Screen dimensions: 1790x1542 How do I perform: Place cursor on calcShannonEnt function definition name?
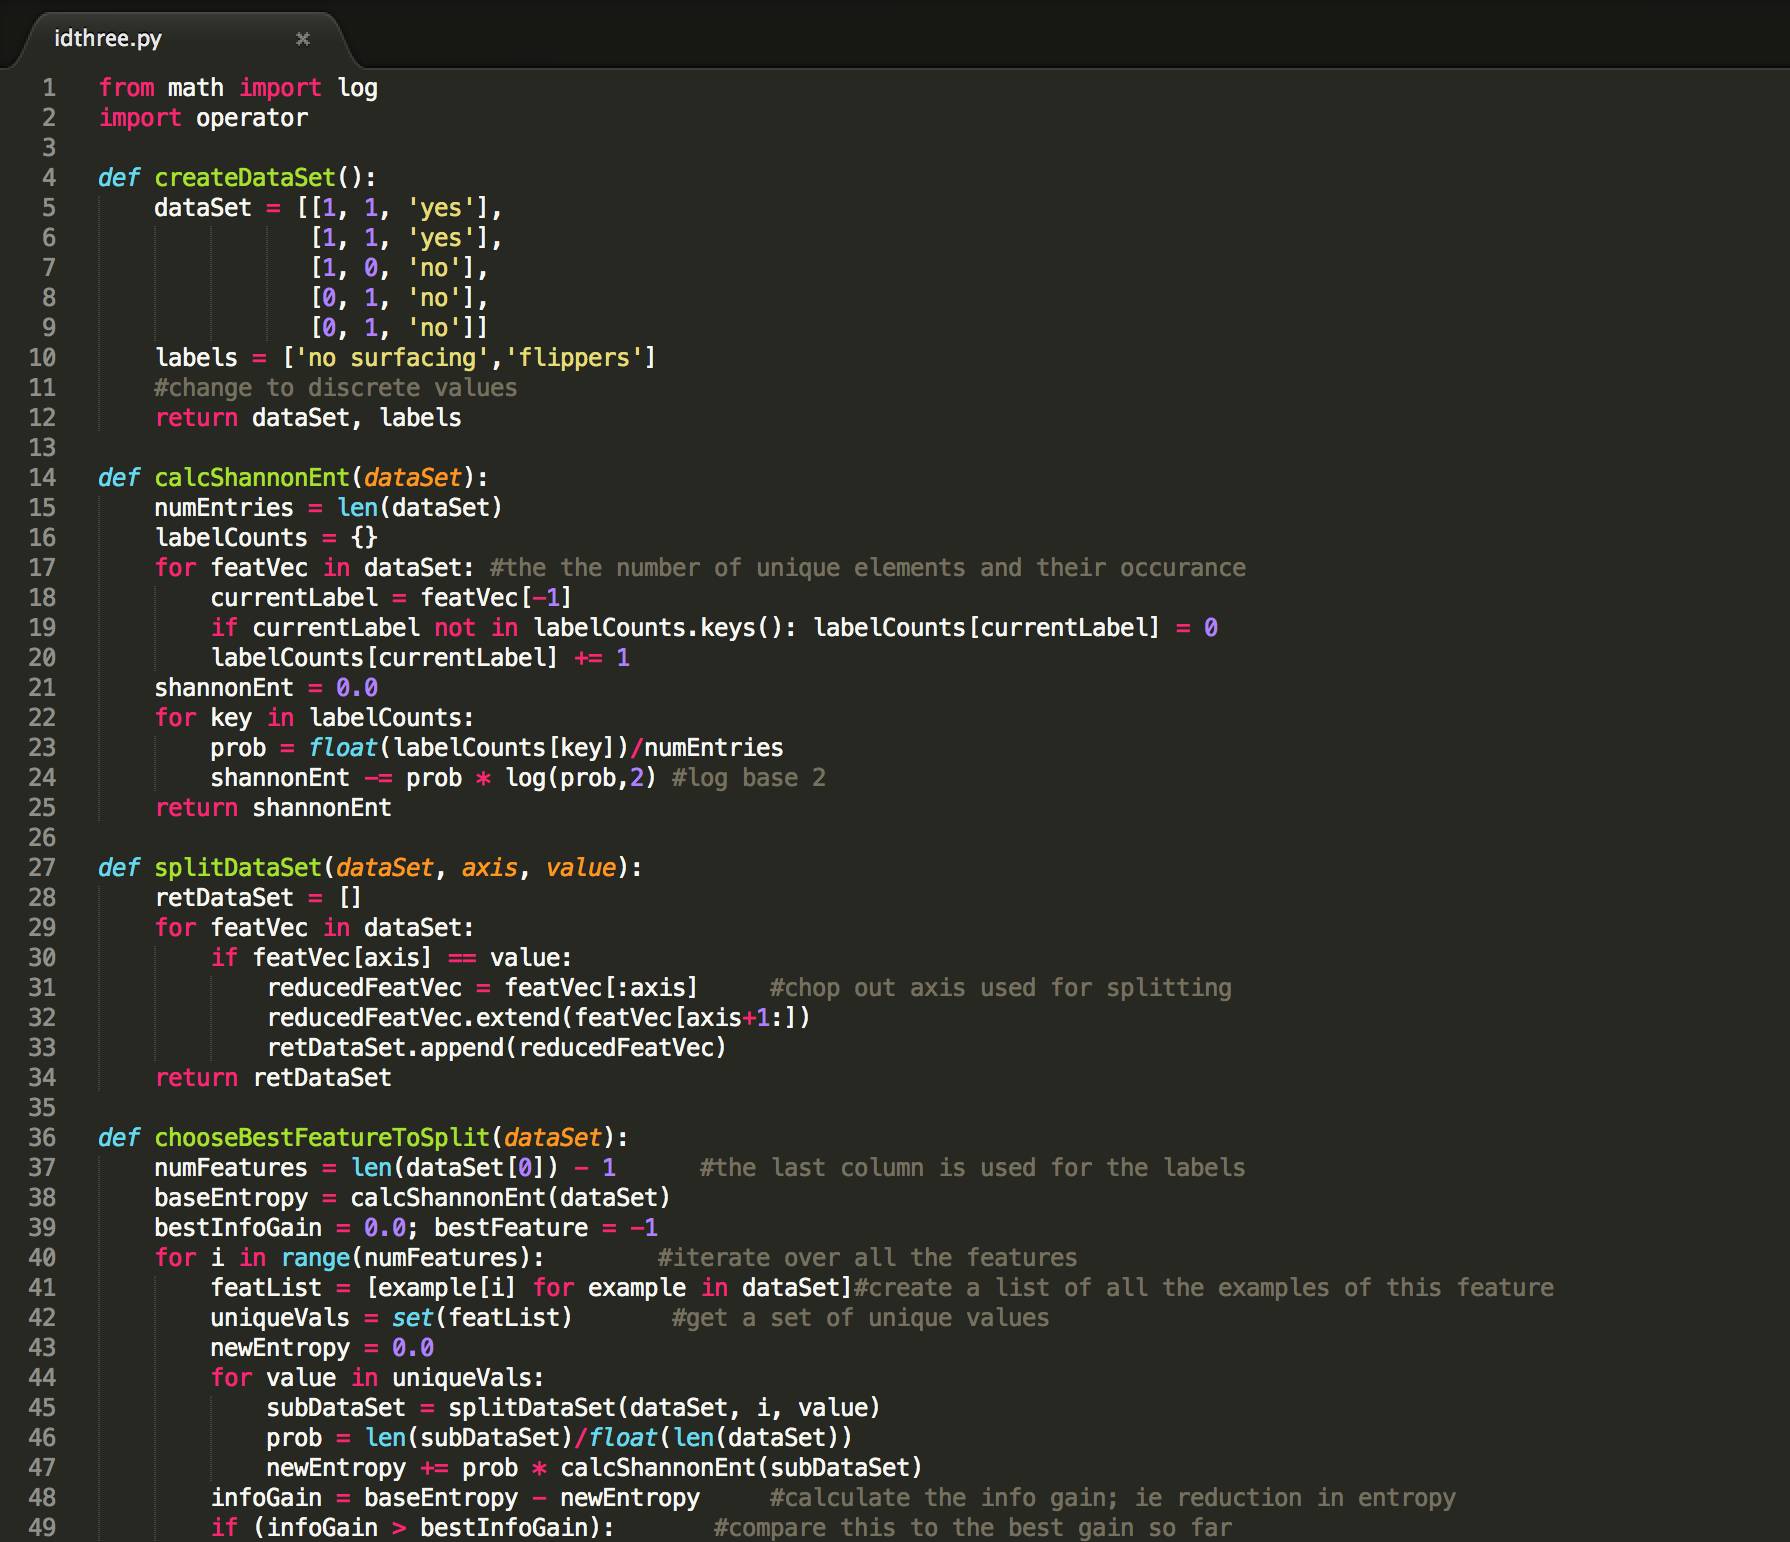[252, 478]
